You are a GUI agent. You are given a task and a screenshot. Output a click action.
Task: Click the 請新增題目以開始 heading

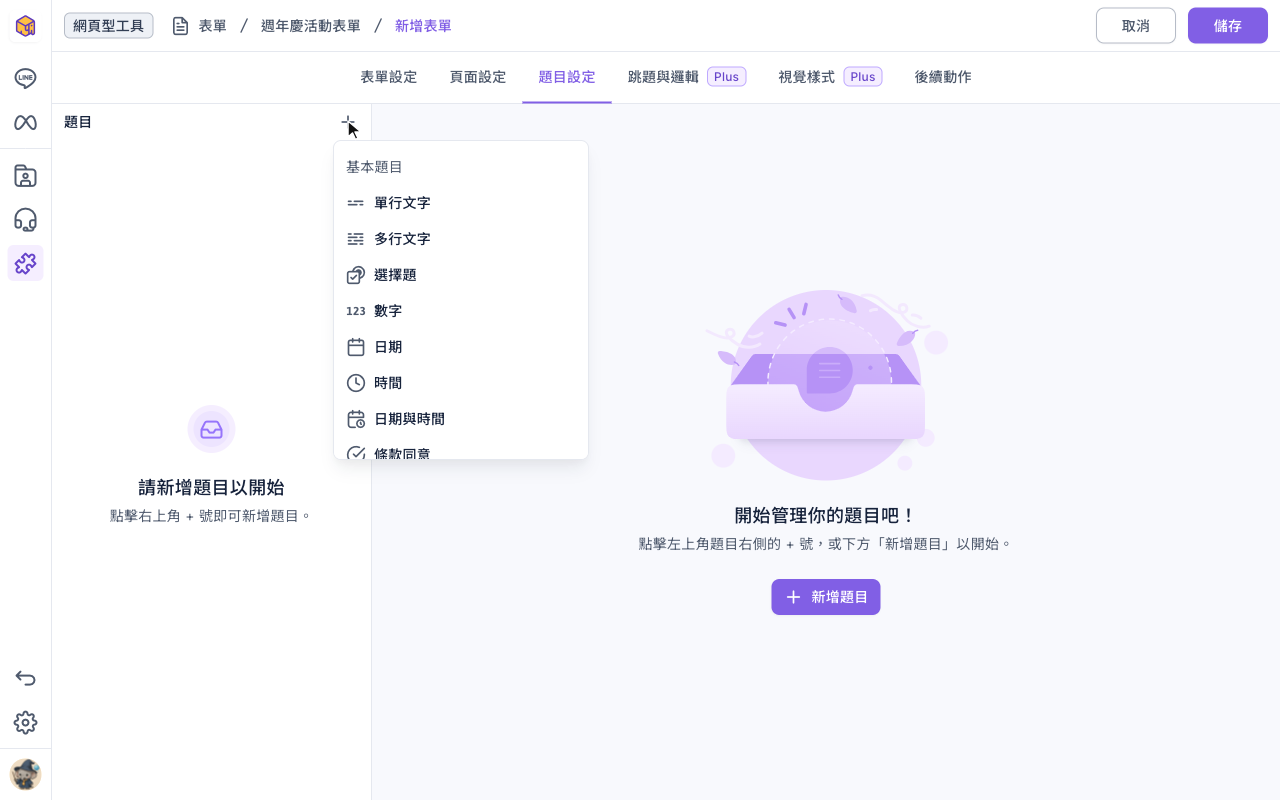click(x=211, y=488)
